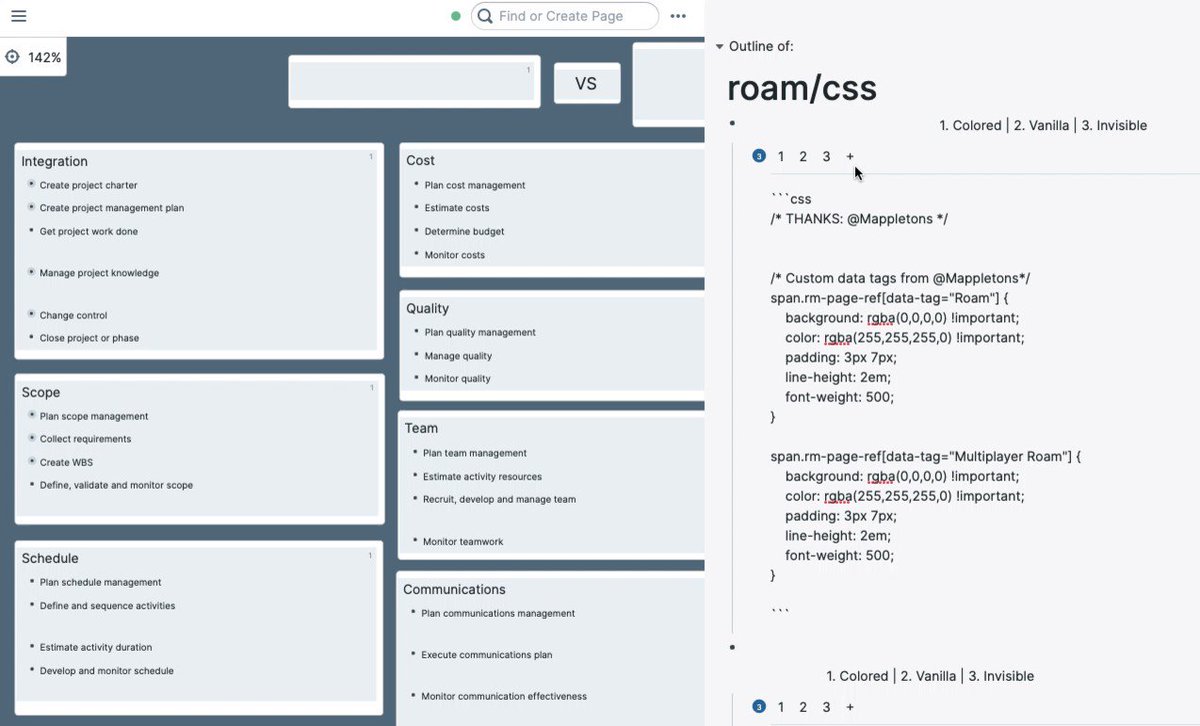This screenshot has width=1200, height=726.
Task: Click the bullet of Estimate costs
Action: click(416, 207)
